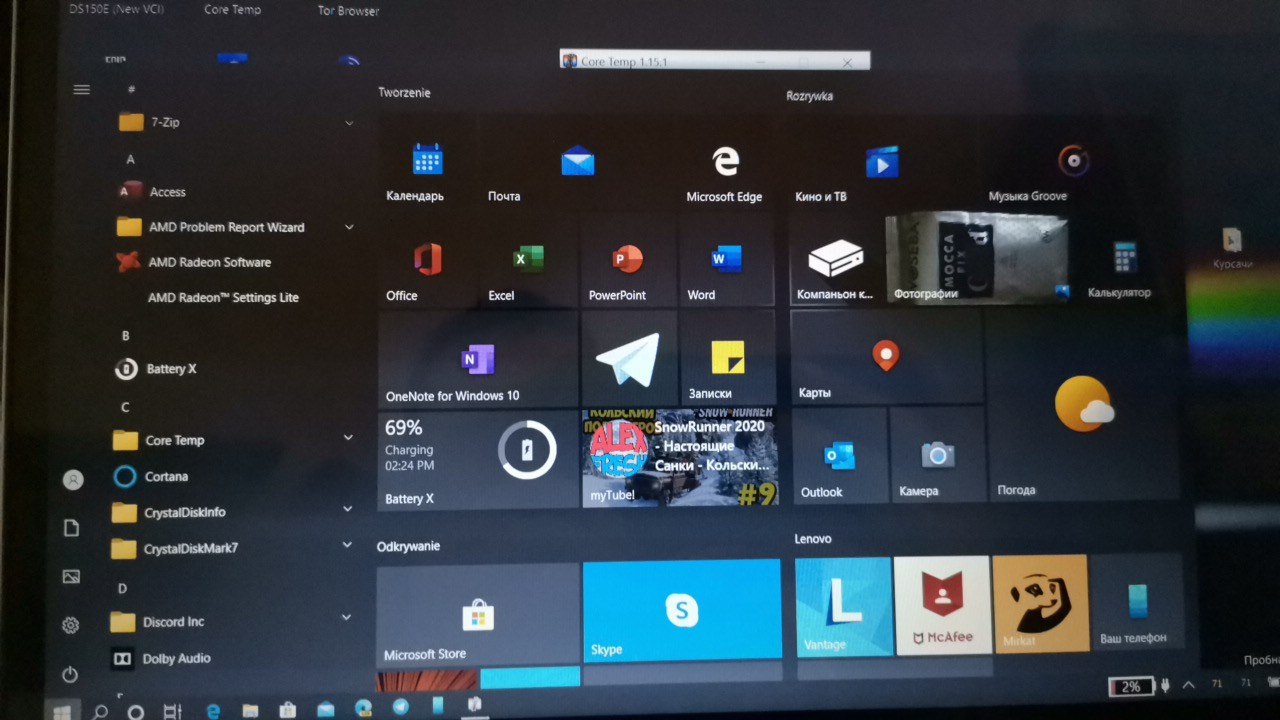This screenshot has height=720, width=1280.
Task: Launch the Skype tile
Action: click(x=682, y=610)
